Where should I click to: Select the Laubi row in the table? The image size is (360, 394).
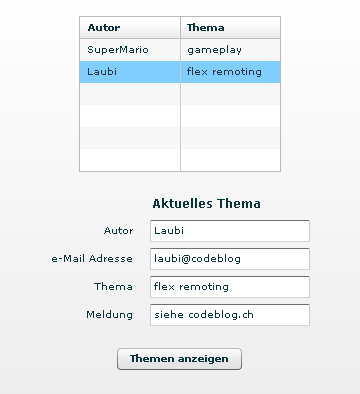pyautogui.click(x=180, y=72)
